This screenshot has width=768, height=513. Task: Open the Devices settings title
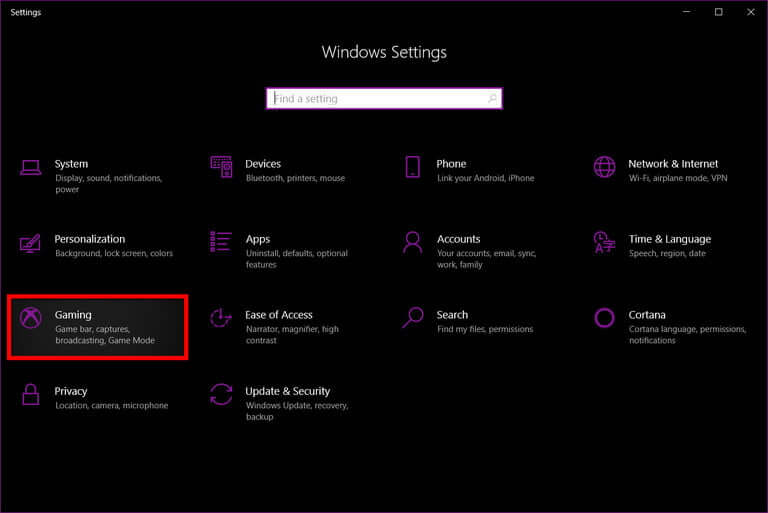(x=263, y=164)
